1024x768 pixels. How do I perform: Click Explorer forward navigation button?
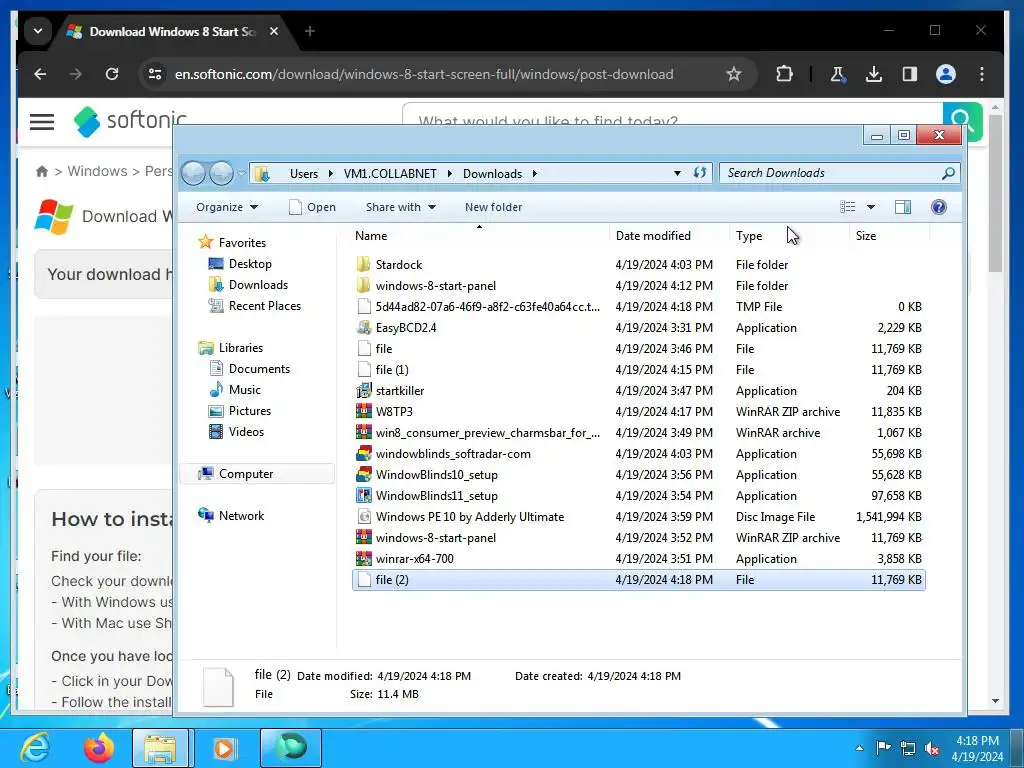tap(221, 173)
